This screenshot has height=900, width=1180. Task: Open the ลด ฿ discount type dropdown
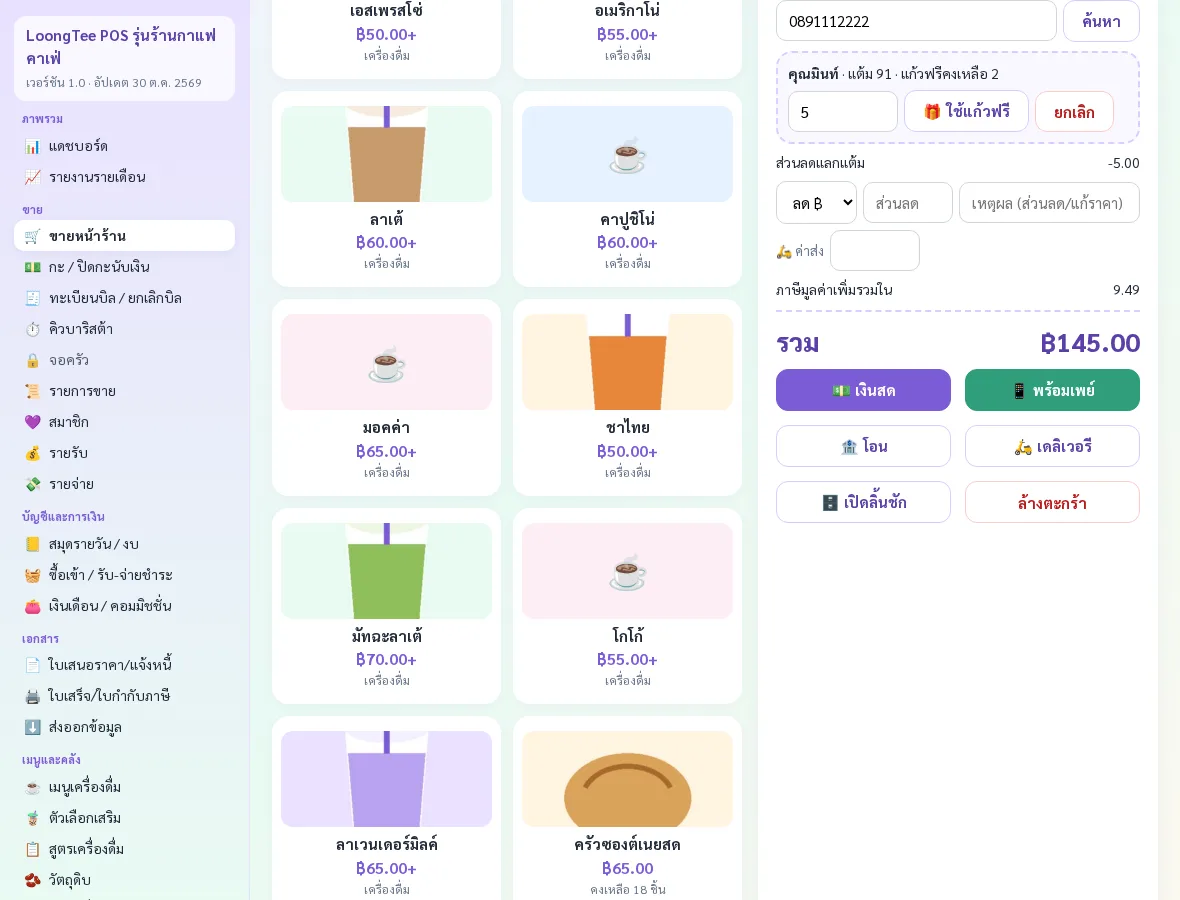point(816,203)
